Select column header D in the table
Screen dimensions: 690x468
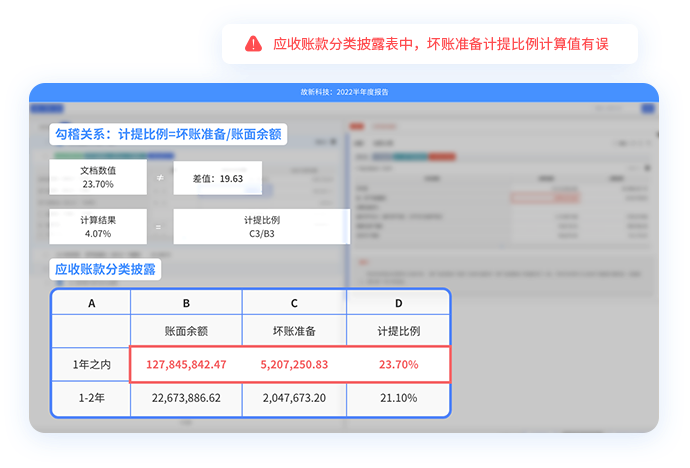(397, 303)
